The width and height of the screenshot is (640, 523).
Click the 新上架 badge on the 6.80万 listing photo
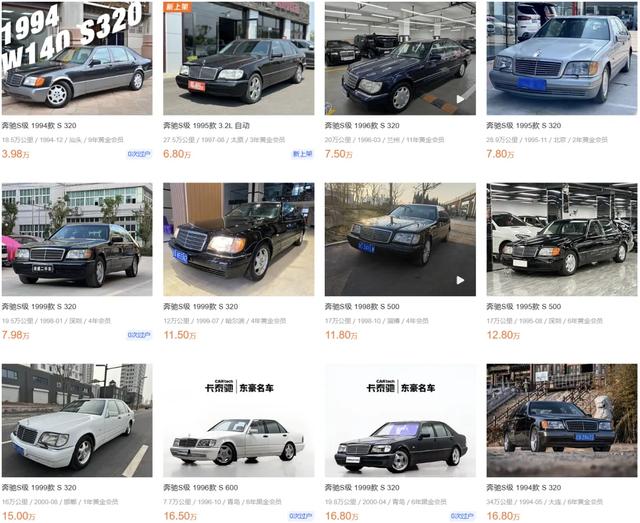(178, 7)
